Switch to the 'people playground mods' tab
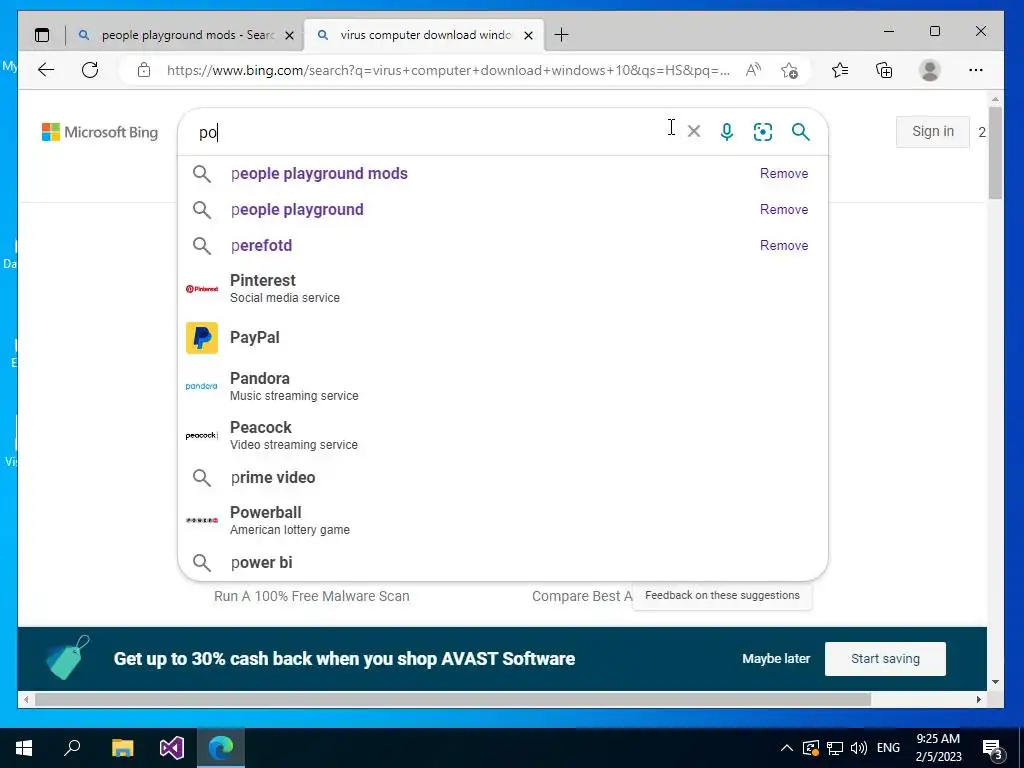 [187, 35]
